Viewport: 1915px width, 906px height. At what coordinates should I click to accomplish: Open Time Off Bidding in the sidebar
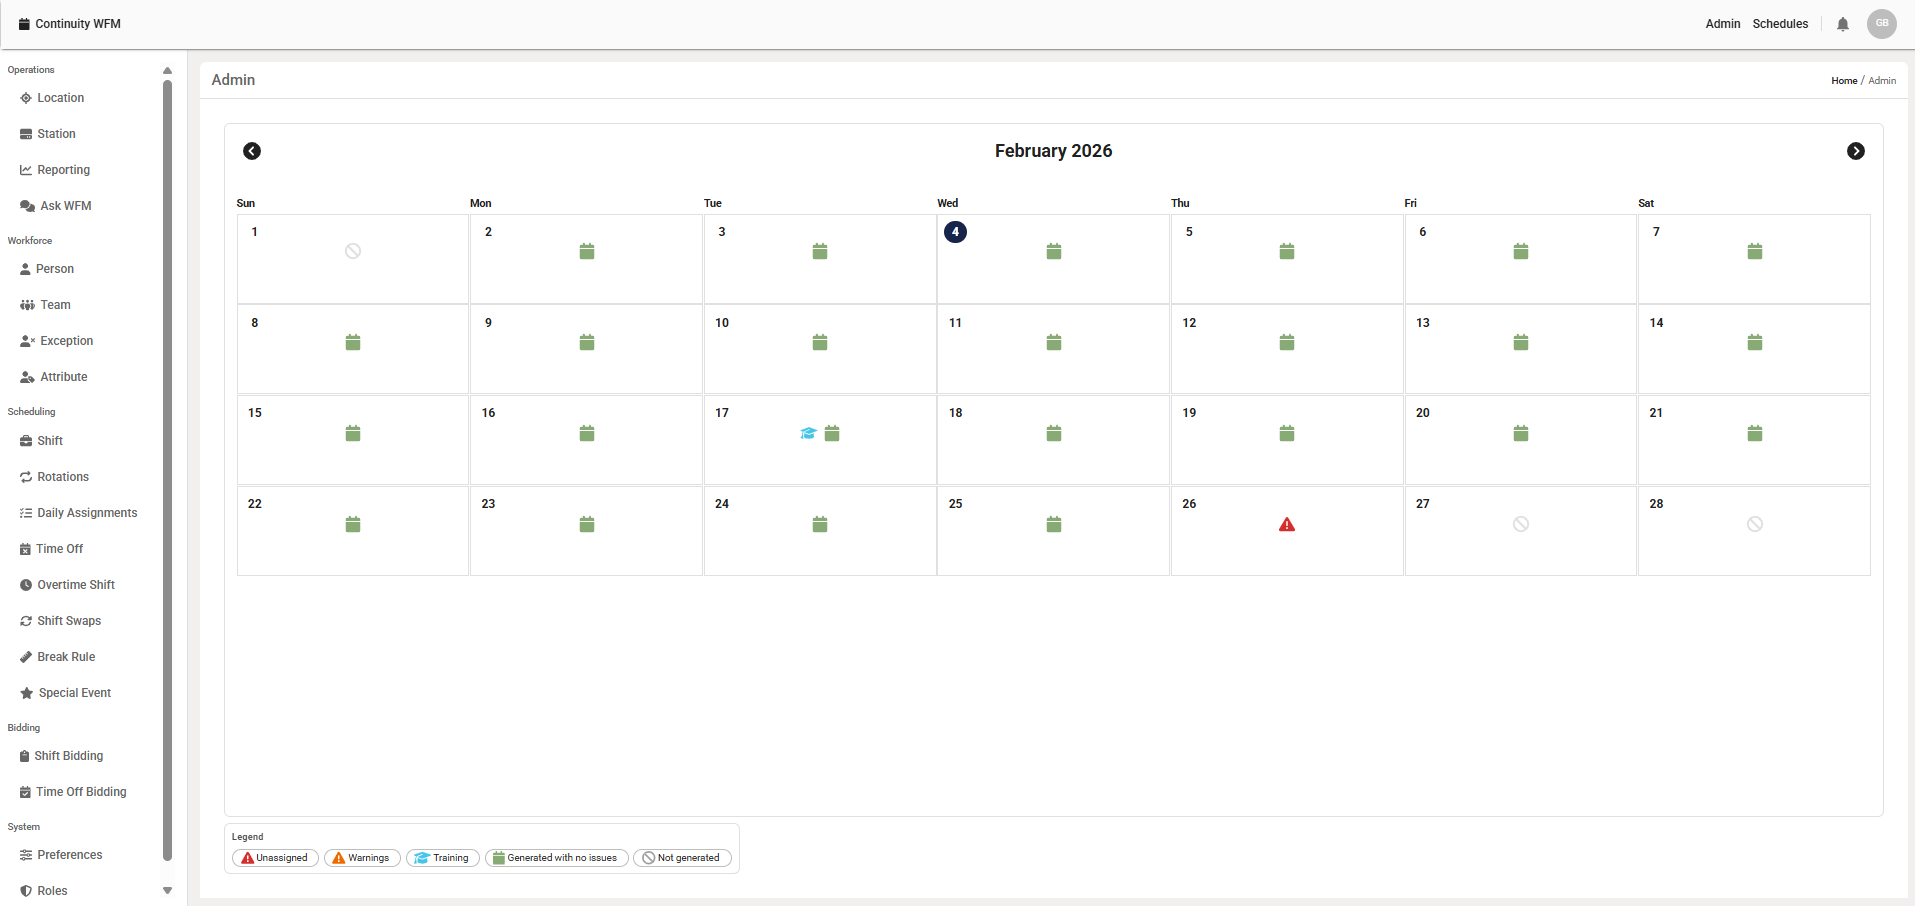click(x=73, y=792)
